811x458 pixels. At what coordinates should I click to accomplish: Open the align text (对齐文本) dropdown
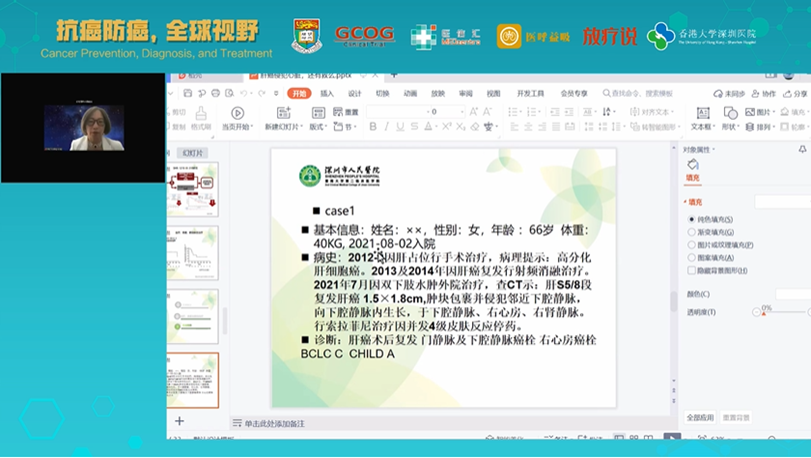pos(652,112)
